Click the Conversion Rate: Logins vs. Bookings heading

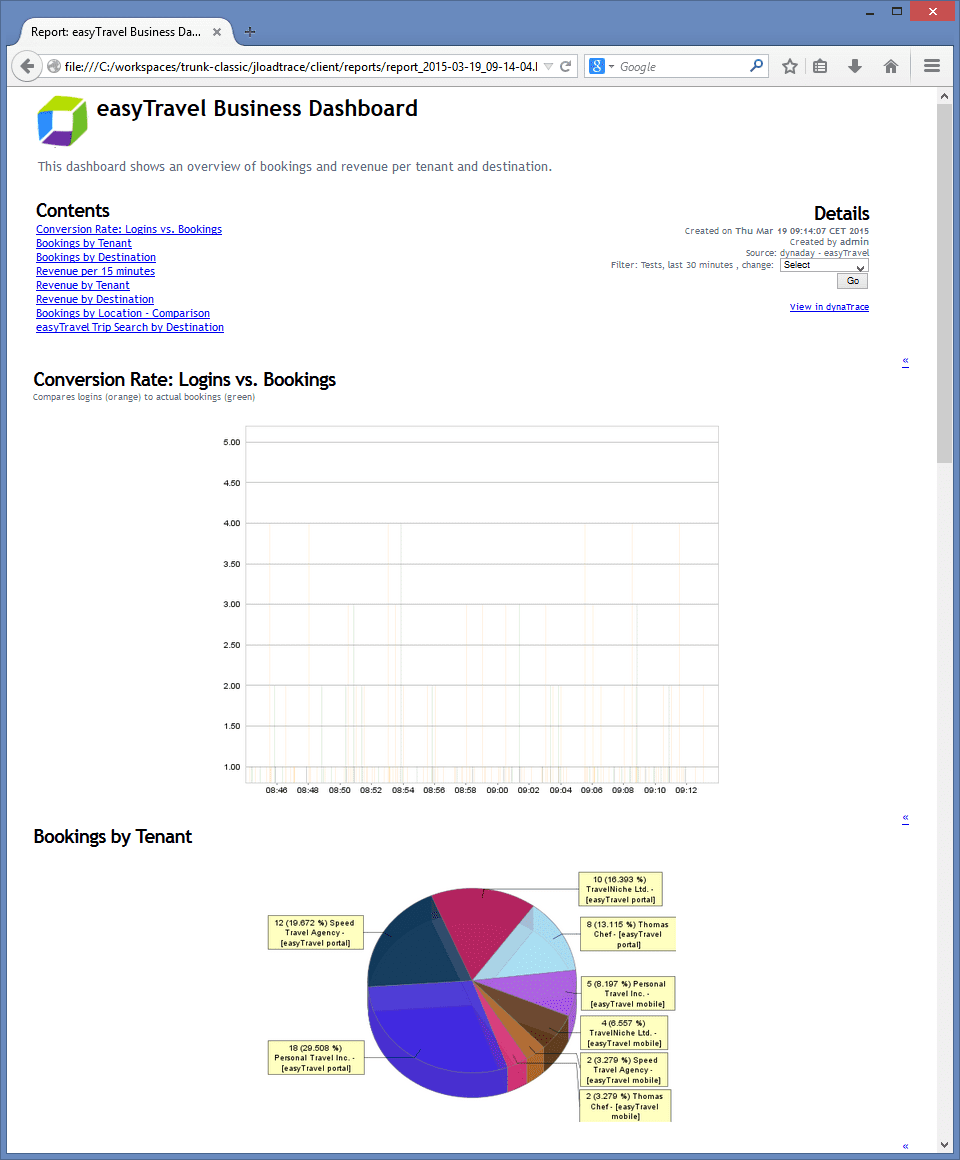tap(185, 380)
